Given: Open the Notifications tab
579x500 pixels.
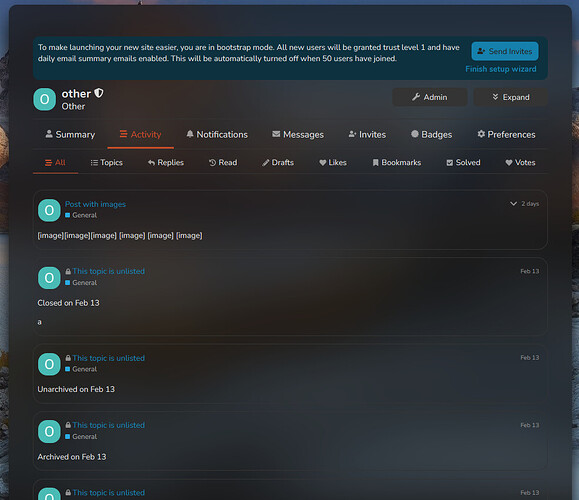Looking at the screenshot, I should click(x=217, y=134).
